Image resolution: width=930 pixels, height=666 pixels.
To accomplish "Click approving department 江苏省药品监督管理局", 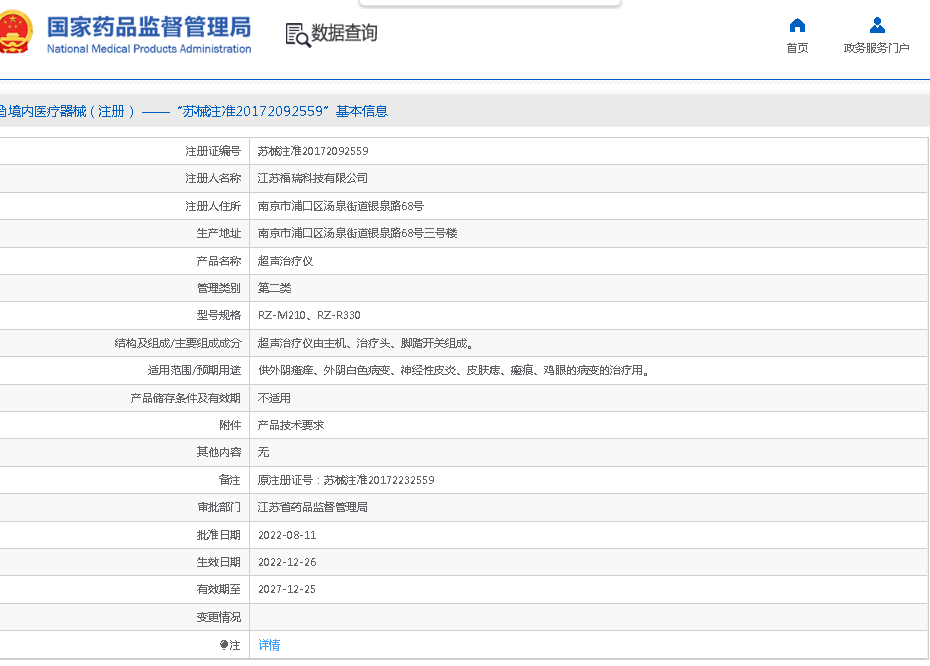I will [x=313, y=507].
